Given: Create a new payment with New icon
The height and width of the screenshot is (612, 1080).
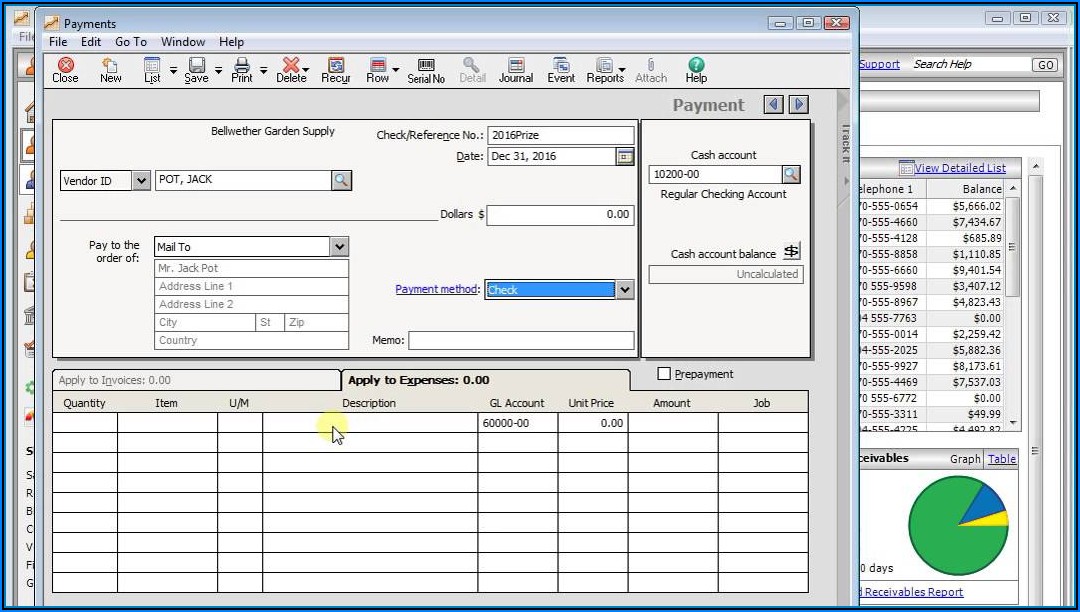Looking at the screenshot, I should point(110,70).
